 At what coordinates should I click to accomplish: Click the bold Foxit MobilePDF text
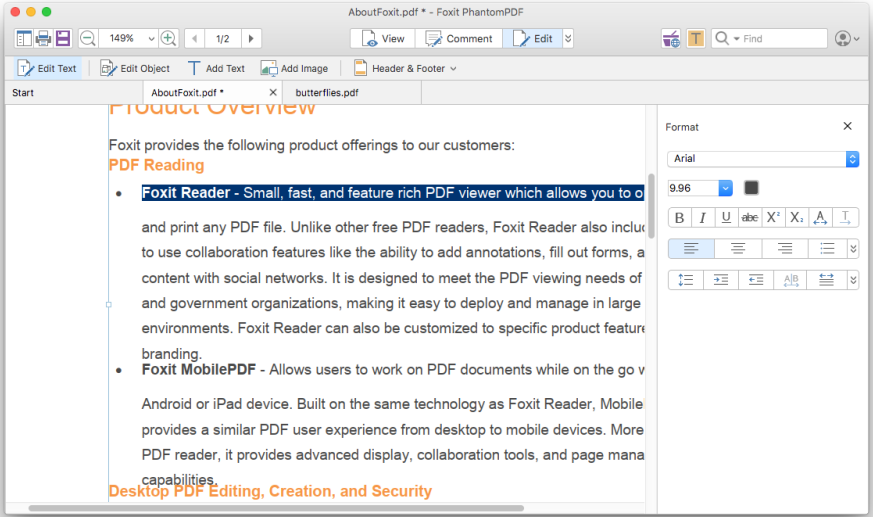199,370
